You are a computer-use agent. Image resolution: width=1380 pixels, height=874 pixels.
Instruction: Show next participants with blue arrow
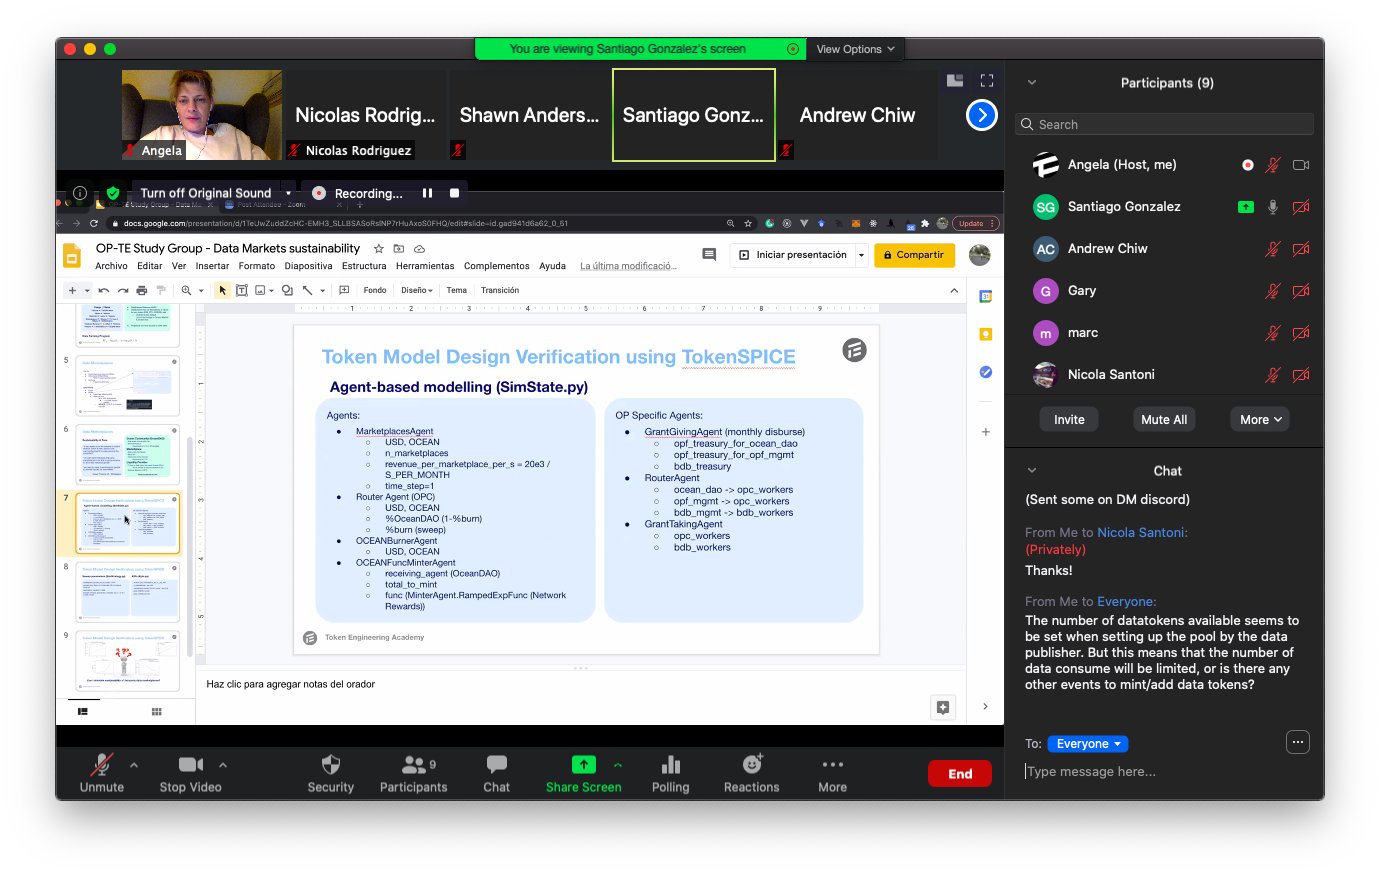click(982, 115)
